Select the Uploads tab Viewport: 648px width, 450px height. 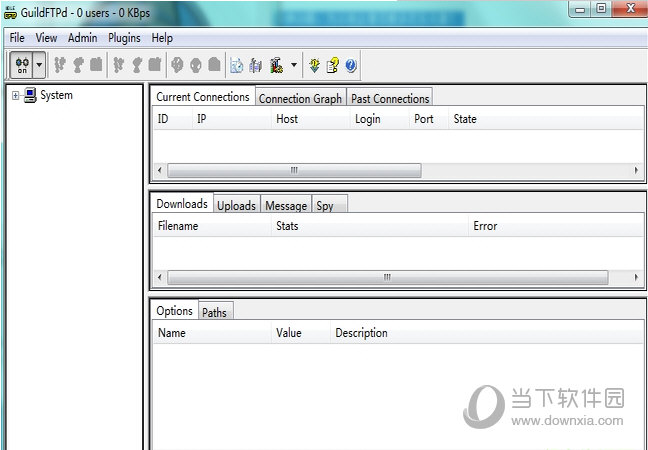236,205
